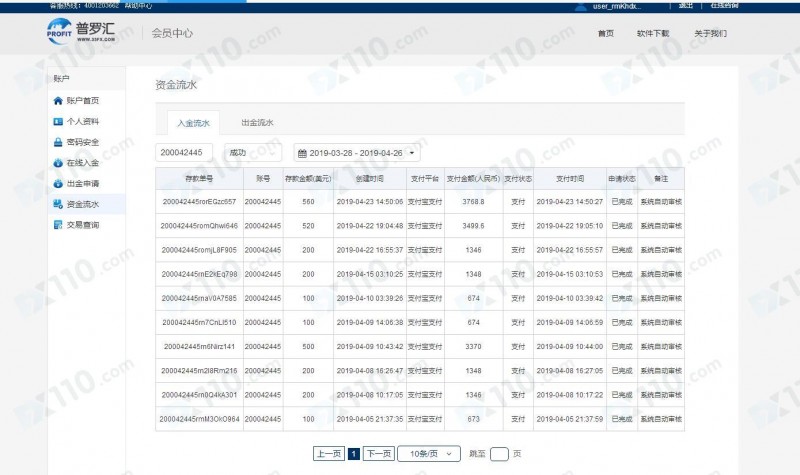Click the 会员中心 heading text
The width and height of the screenshot is (800, 475).
point(172,33)
